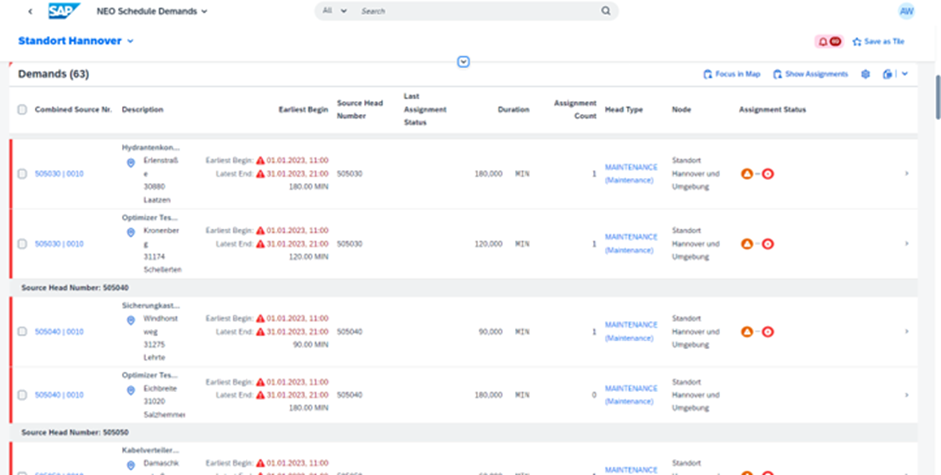Click orange status icon in Kronenberg row
Image resolution: width=941 pixels, height=475 pixels.
747,244
